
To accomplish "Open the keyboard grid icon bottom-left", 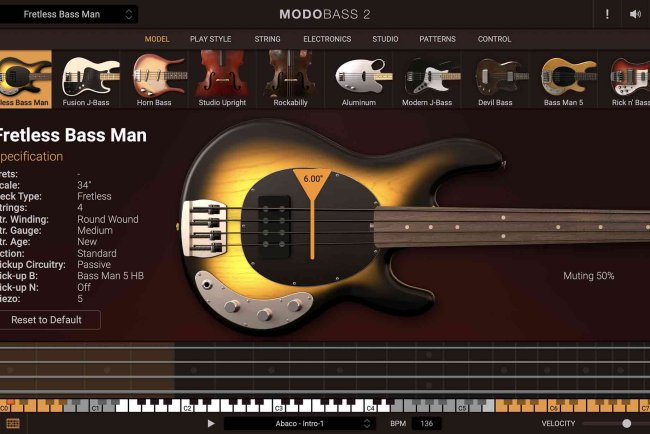I will tap(12, 423).
